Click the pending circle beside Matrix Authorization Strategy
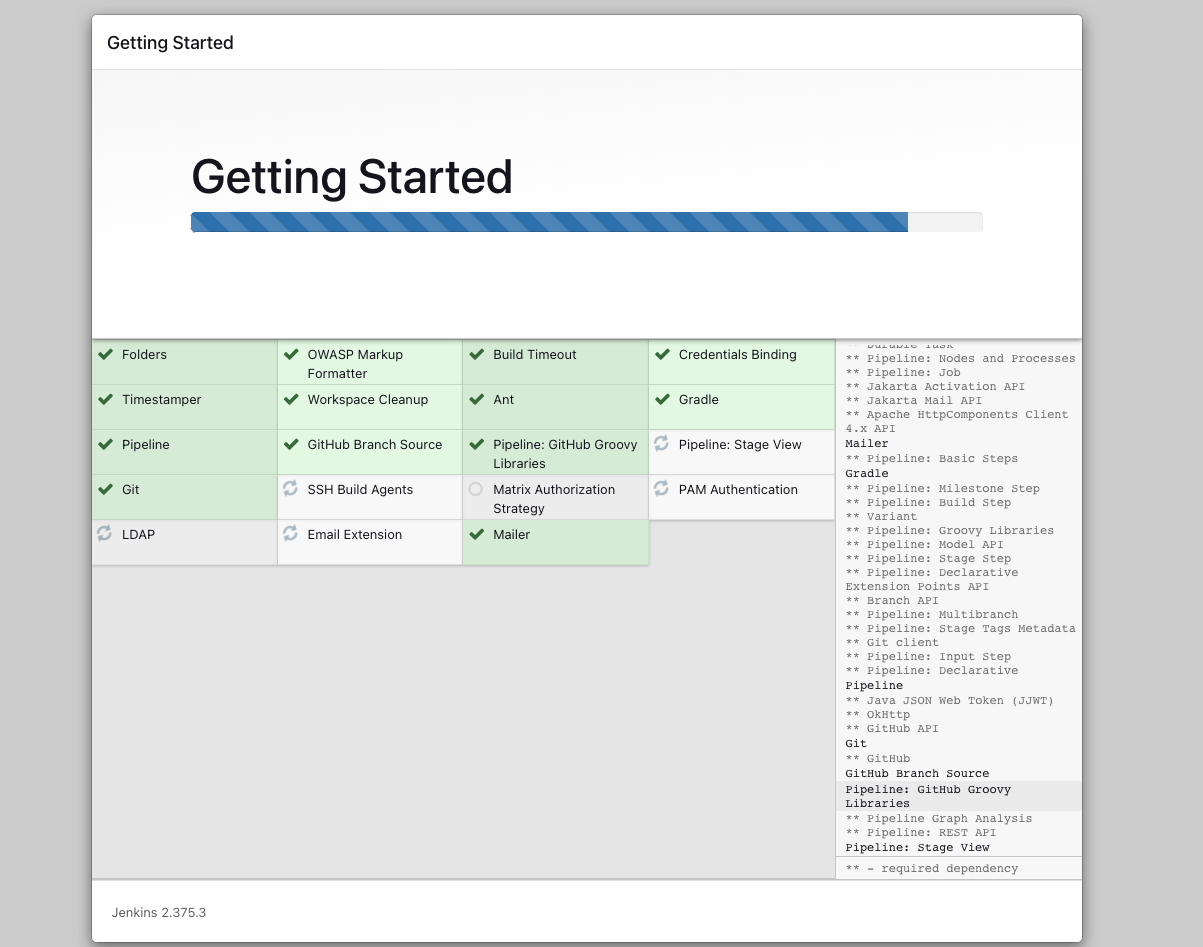Viewport: 1203px width, 947px height. (476, 489)
